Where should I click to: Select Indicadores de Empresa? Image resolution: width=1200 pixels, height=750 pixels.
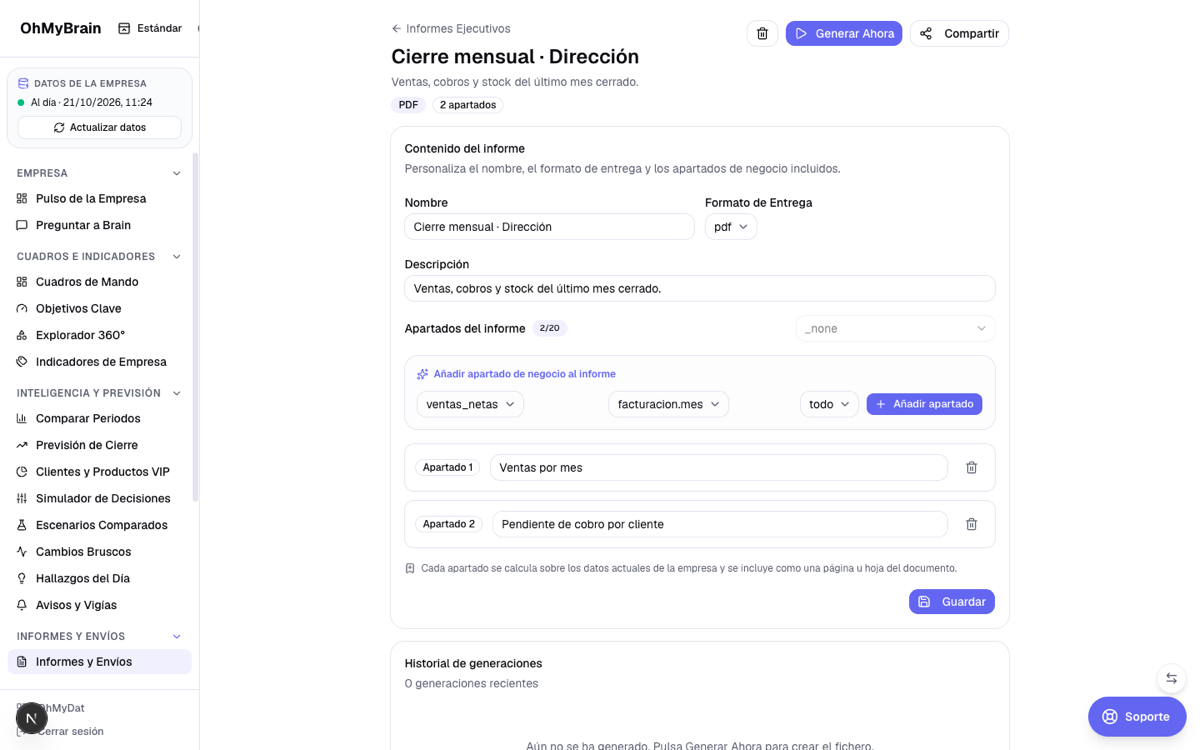[100, 362]
